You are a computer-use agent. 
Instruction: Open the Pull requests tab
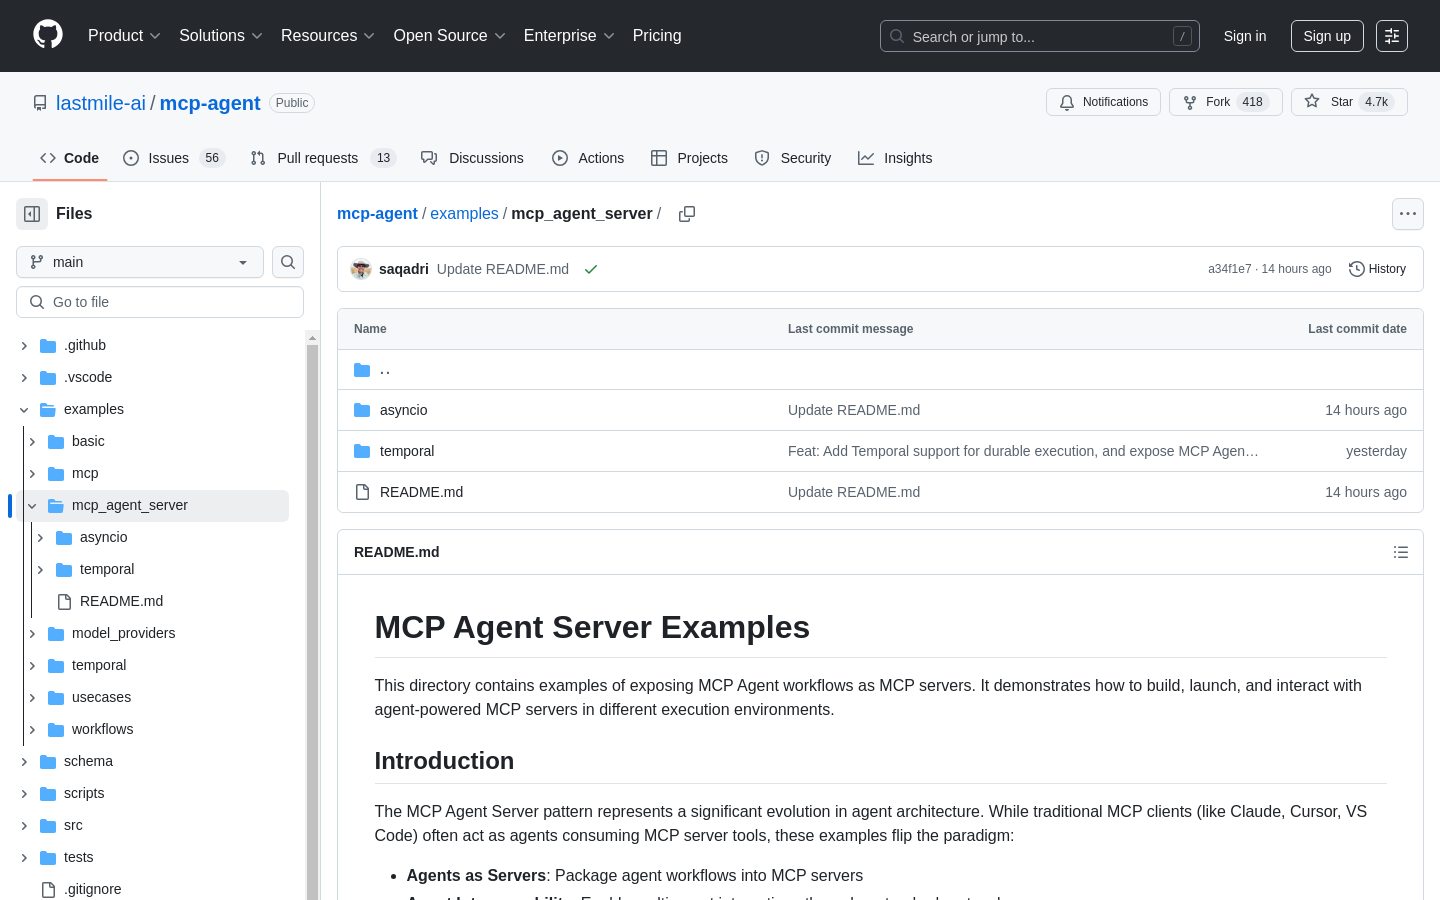tap(323, 158)
